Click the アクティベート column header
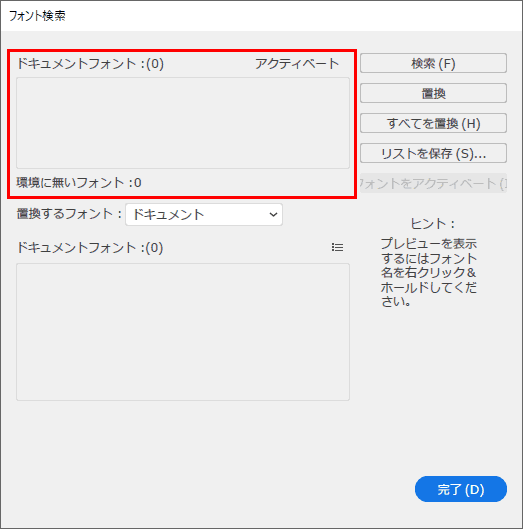Viewport: 523px width, 529px height. (297, 63)
